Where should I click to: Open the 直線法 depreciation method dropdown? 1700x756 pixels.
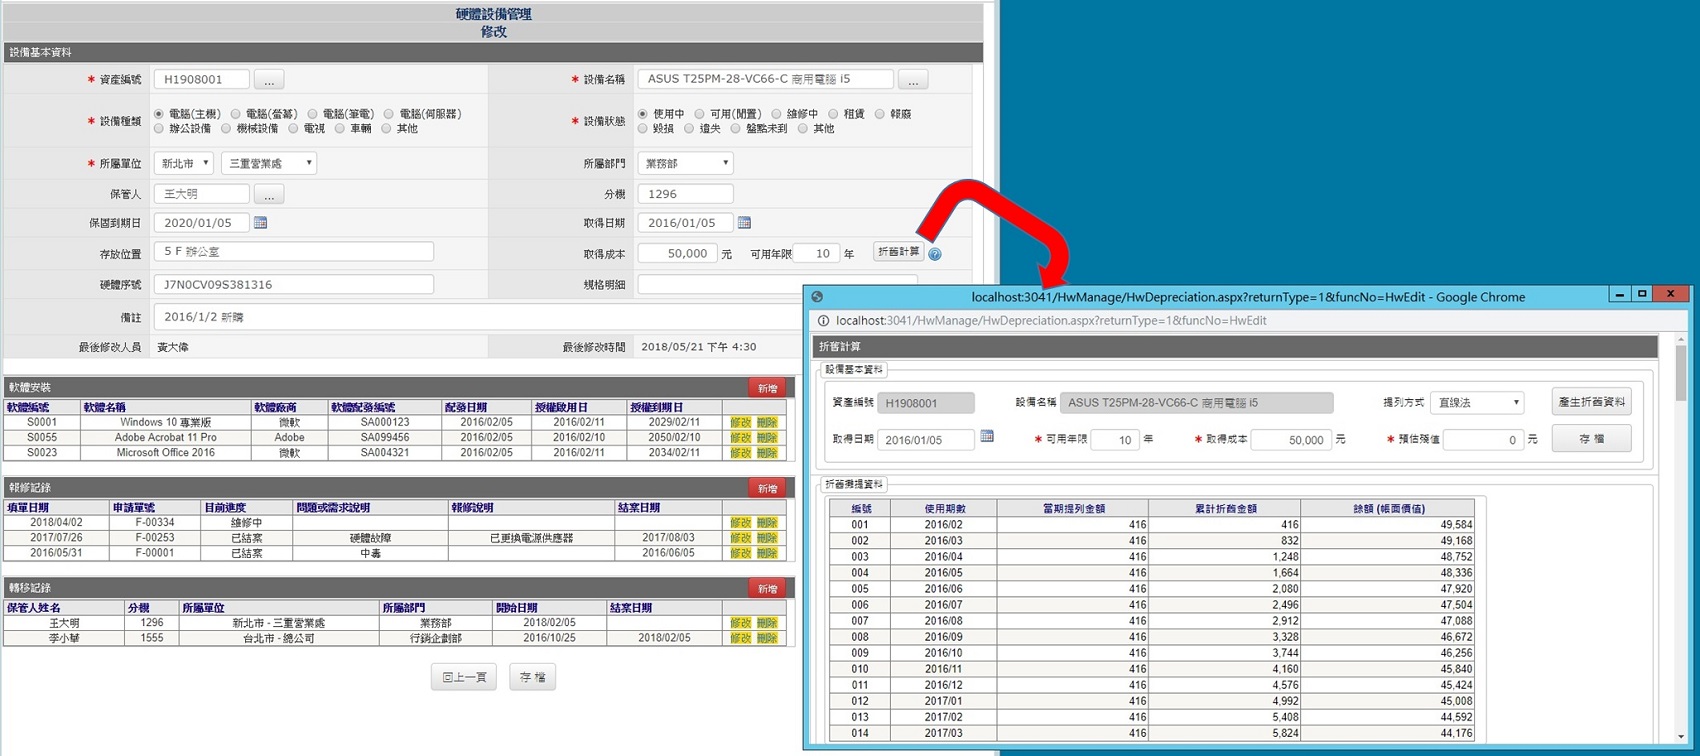[1477, 402]
